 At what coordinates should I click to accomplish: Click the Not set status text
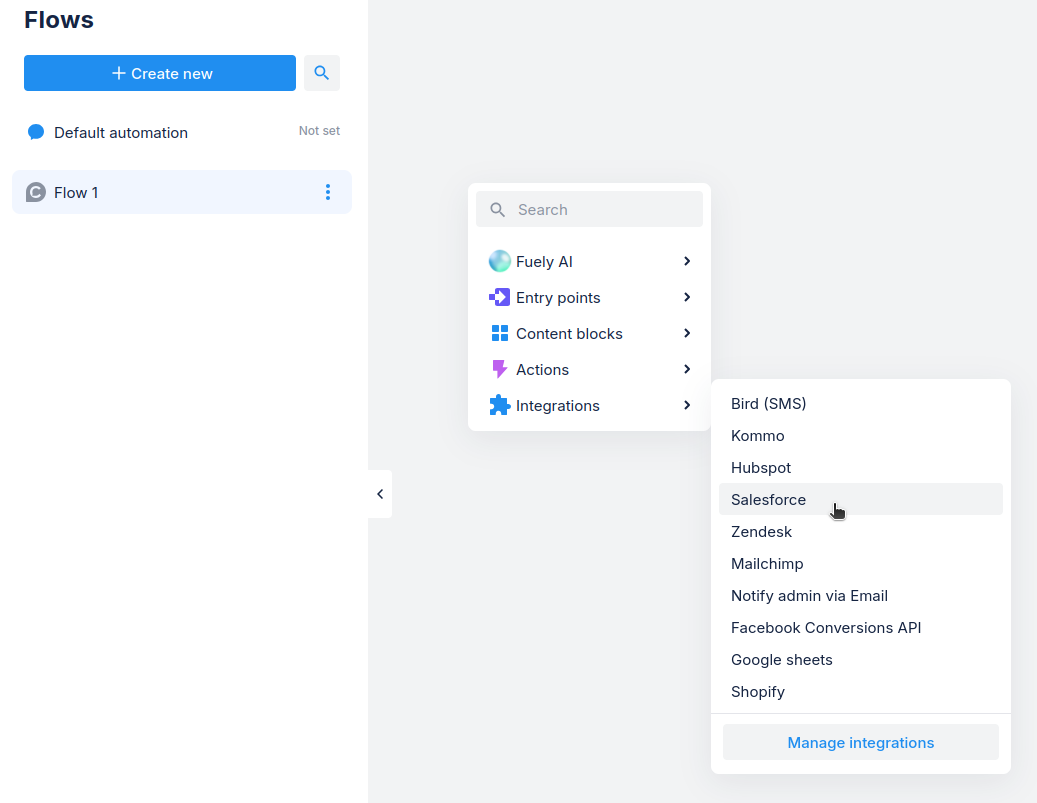click(x=319, y=131)
